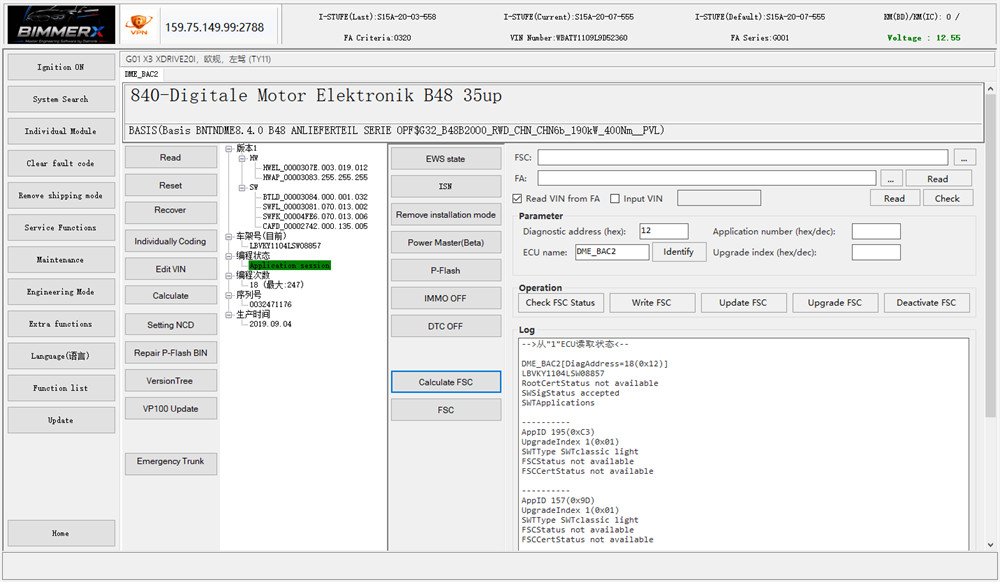The width and height of the screenshot is (1000, 582).
Task: Click the Identify button
Action: (x=679, y=252)
